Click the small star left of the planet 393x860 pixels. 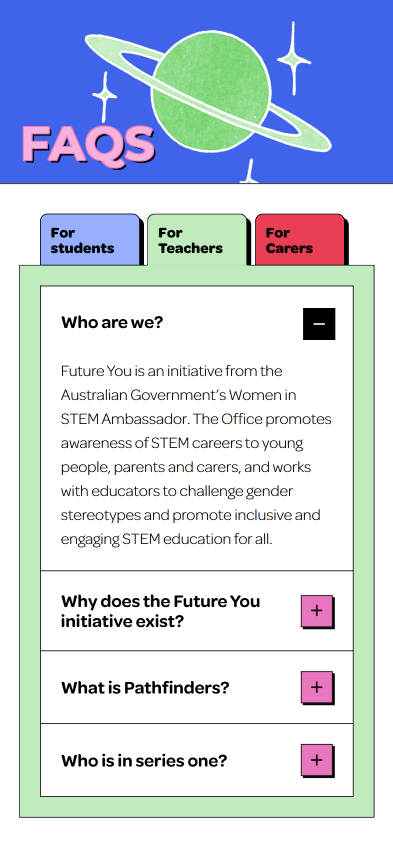coord(104,96)
